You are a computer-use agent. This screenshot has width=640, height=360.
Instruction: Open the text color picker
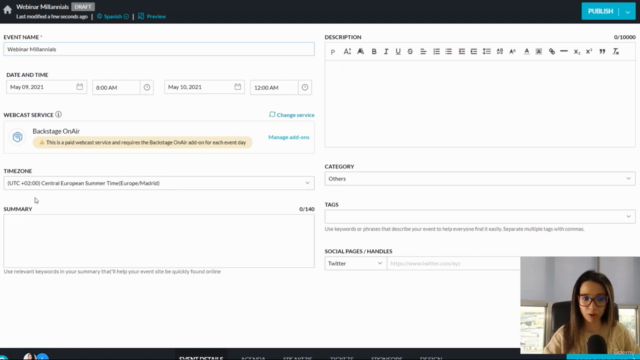coord(527,51)
